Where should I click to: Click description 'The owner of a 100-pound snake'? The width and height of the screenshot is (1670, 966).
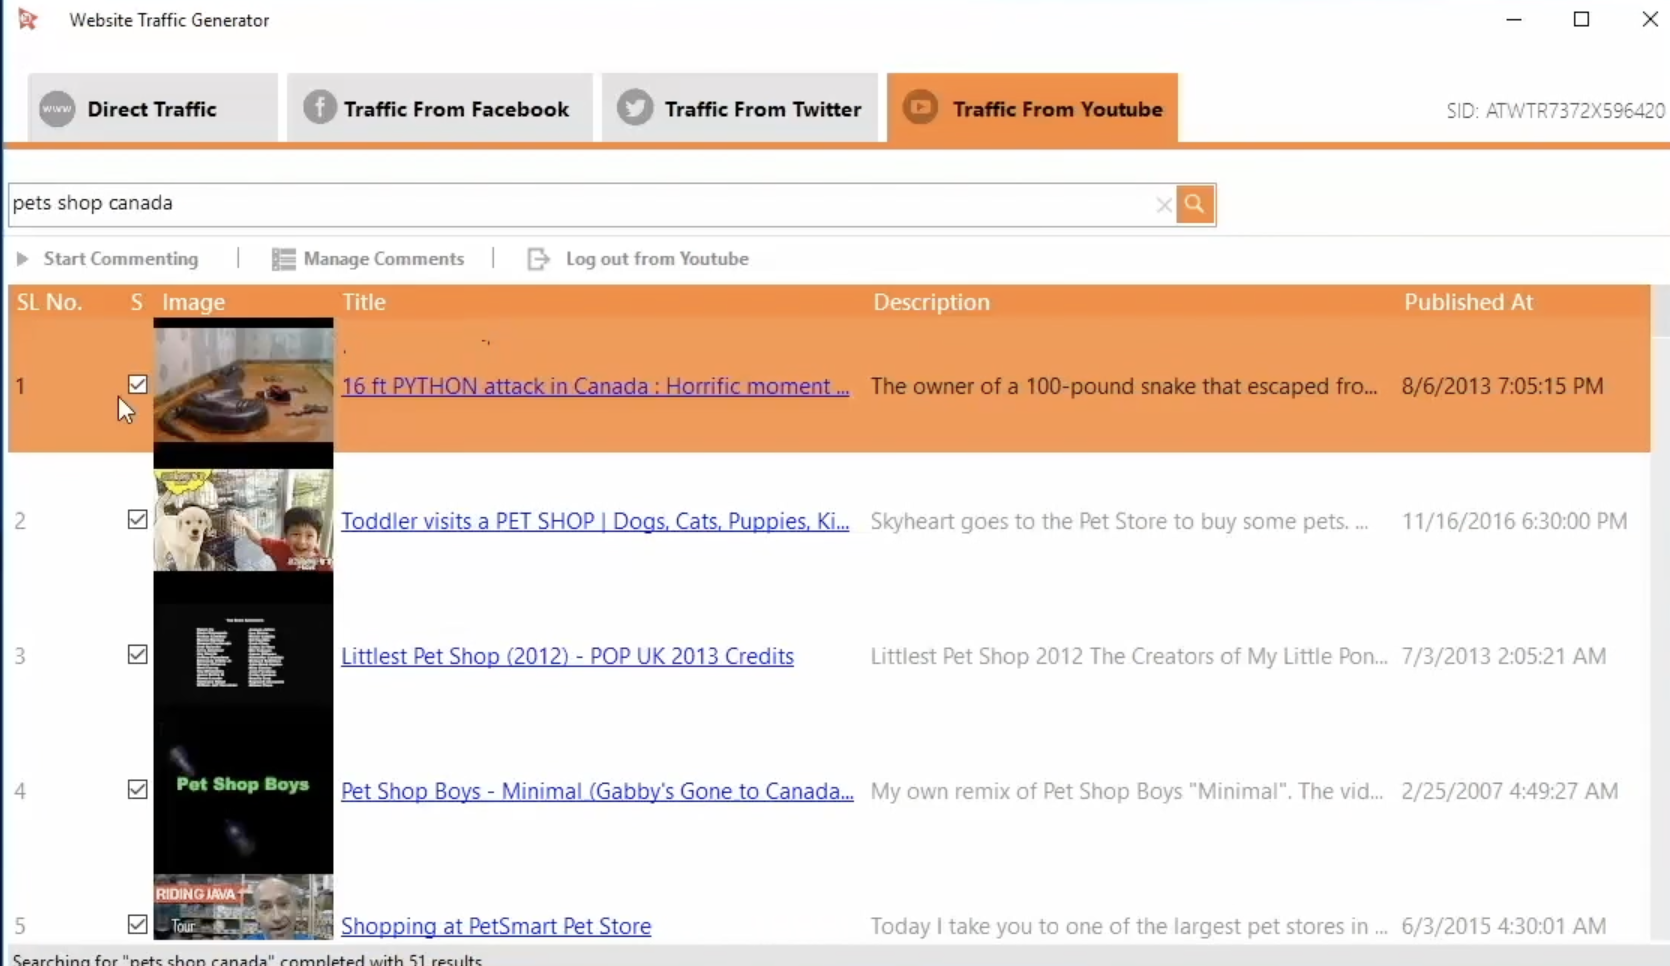pos(1124,386)
